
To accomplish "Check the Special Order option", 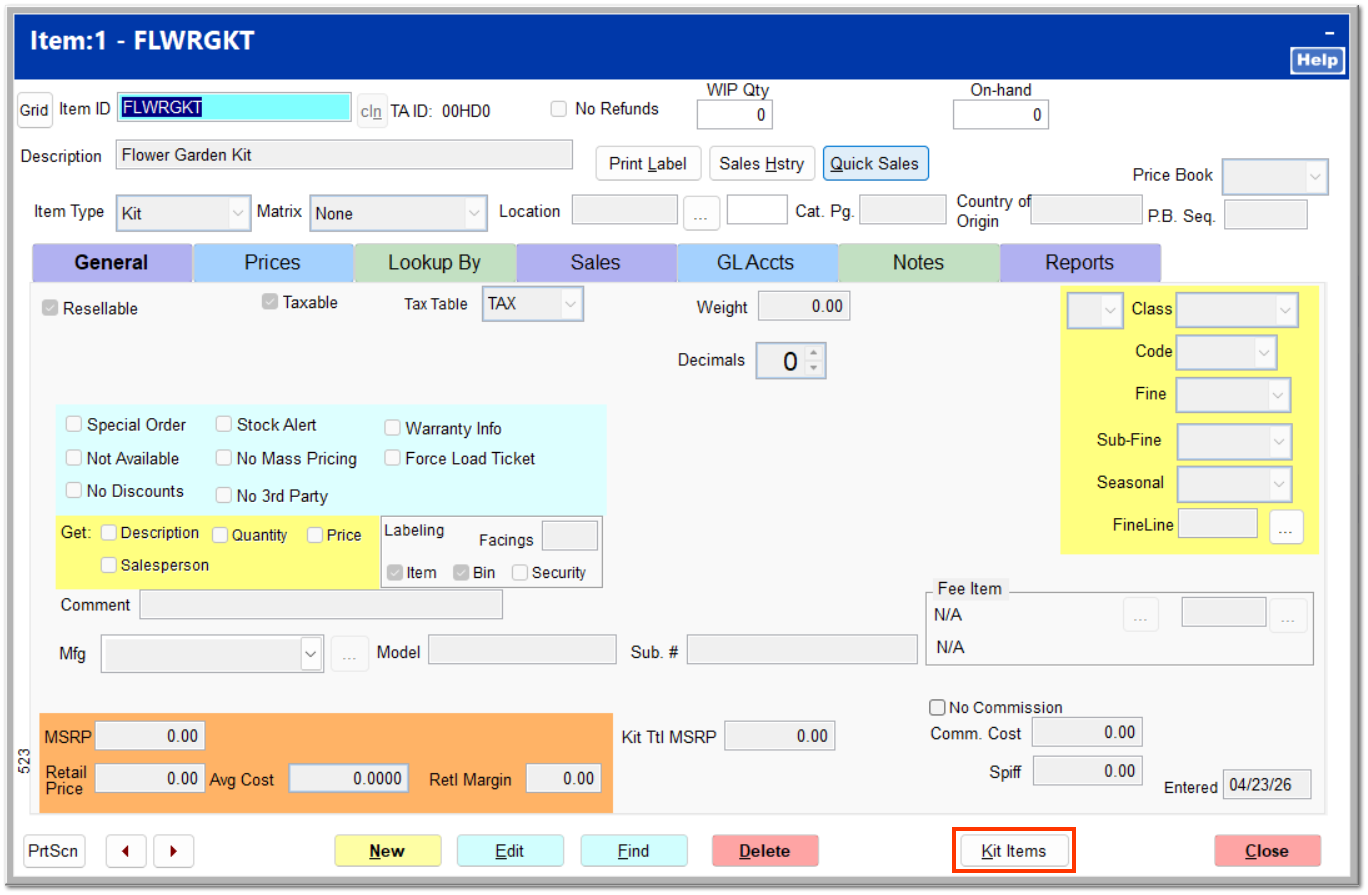I will (x=74, y=425).
